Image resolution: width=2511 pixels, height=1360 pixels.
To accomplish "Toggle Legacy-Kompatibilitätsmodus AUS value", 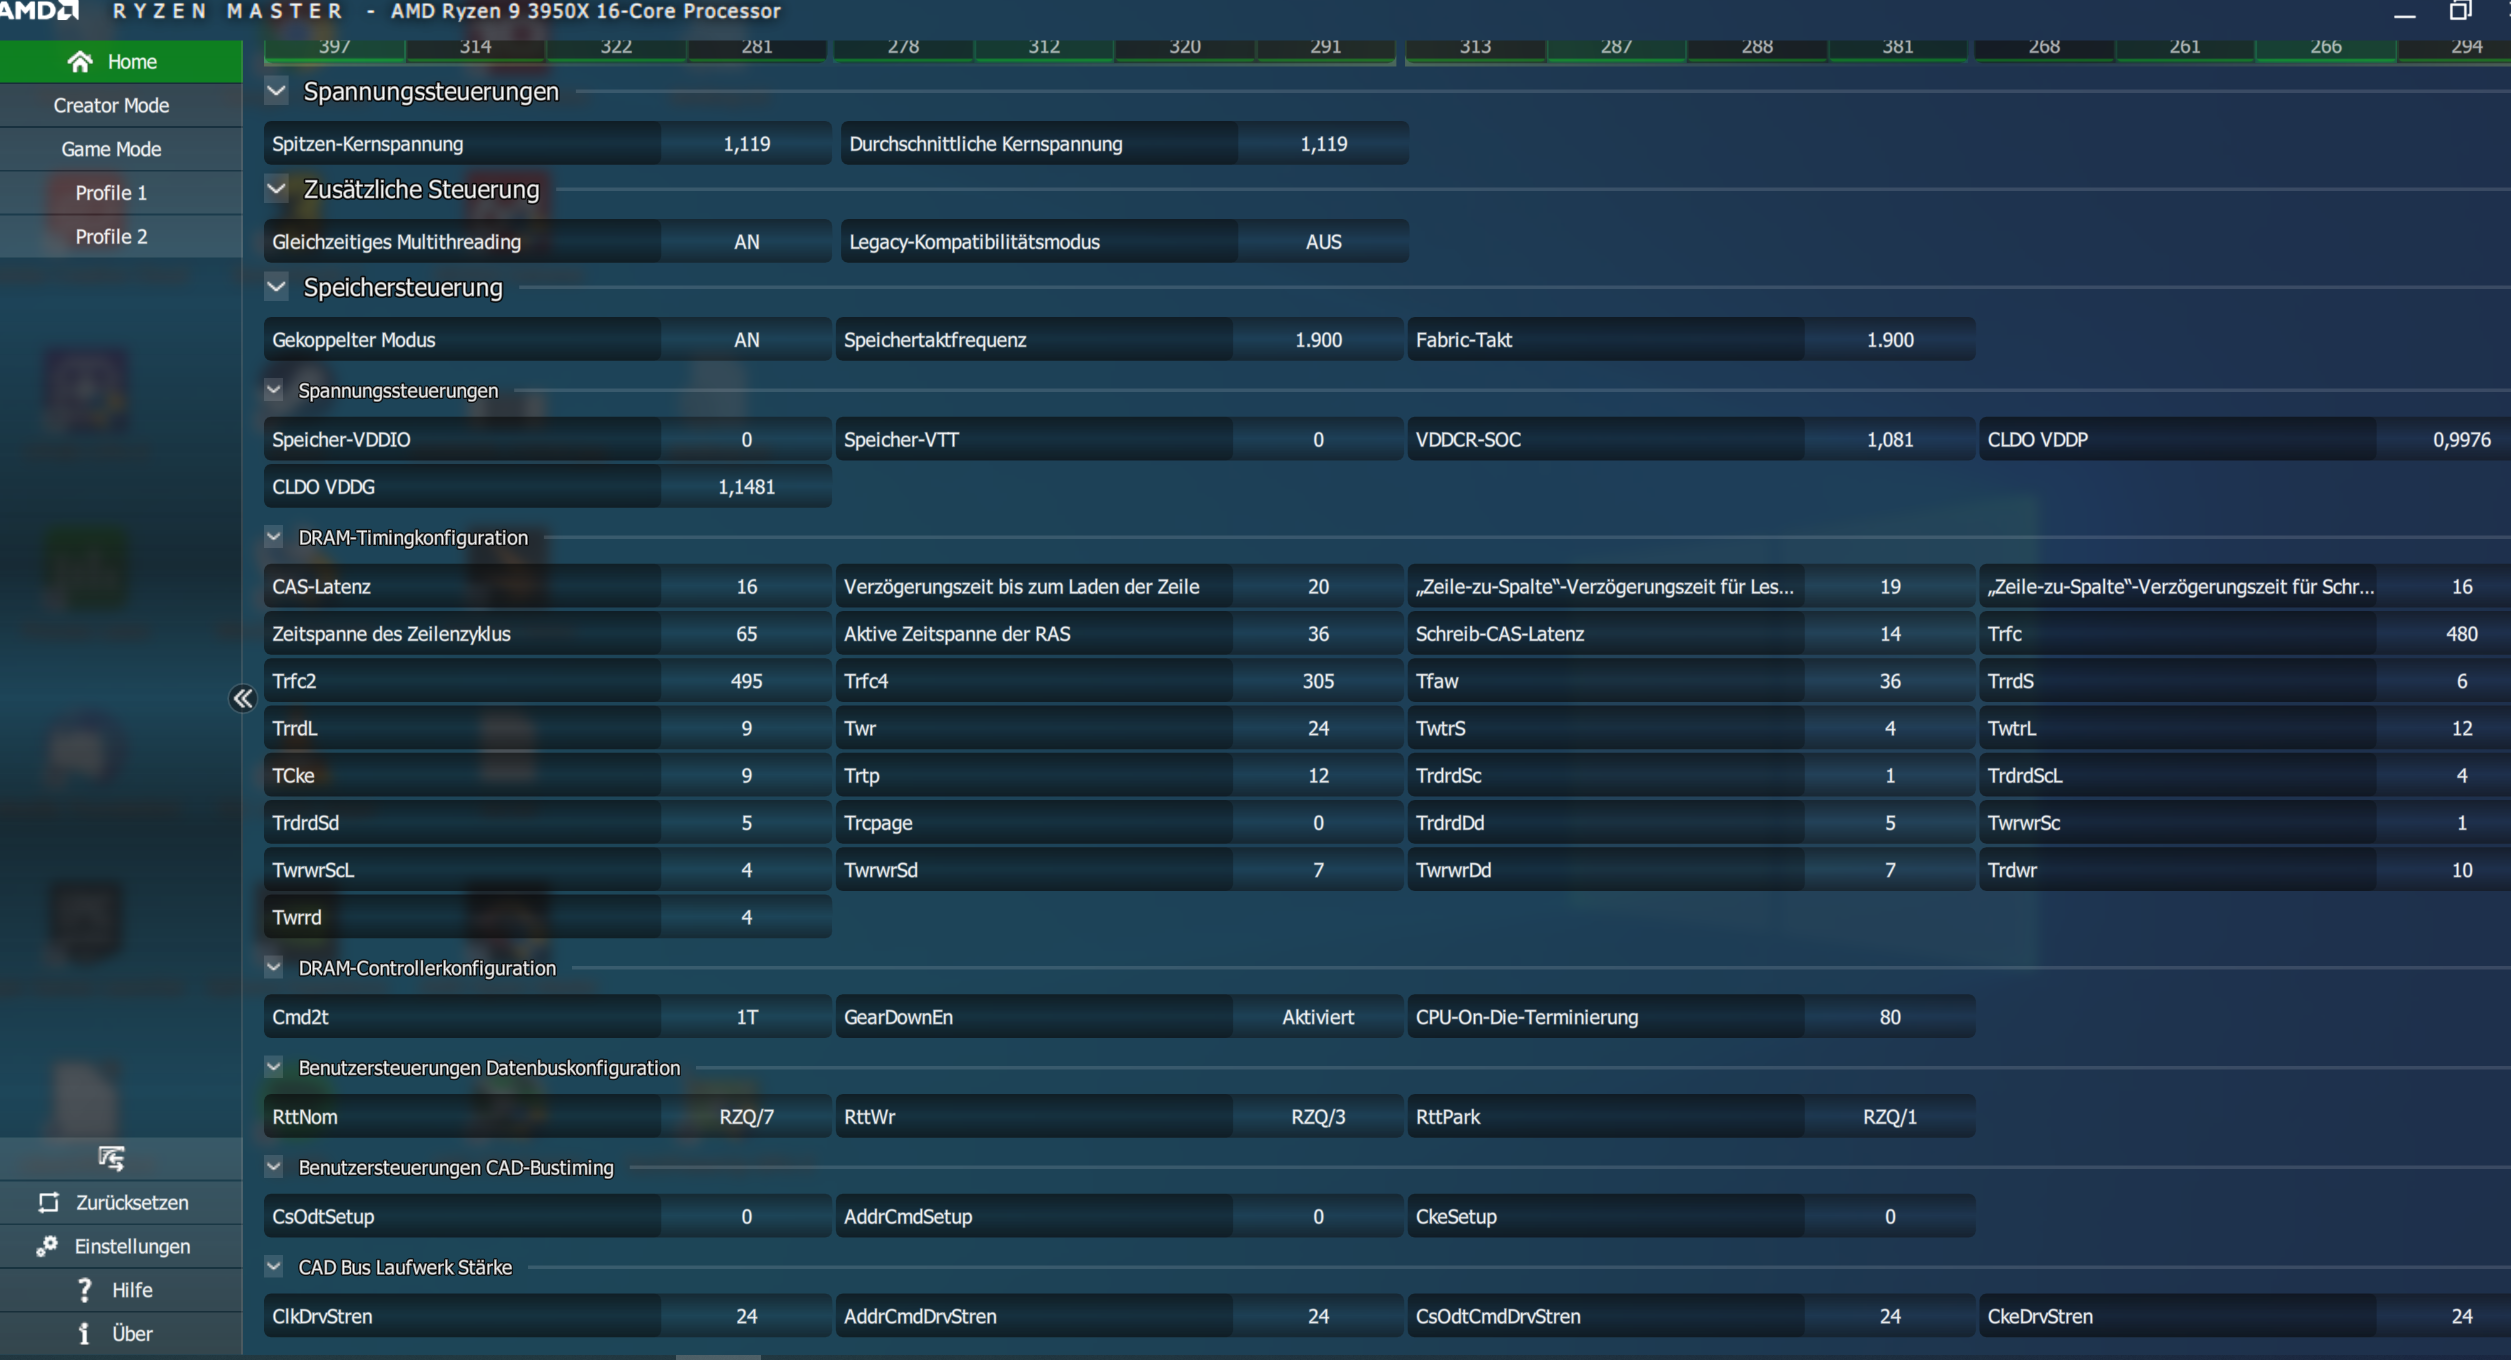I will 1322,242.
